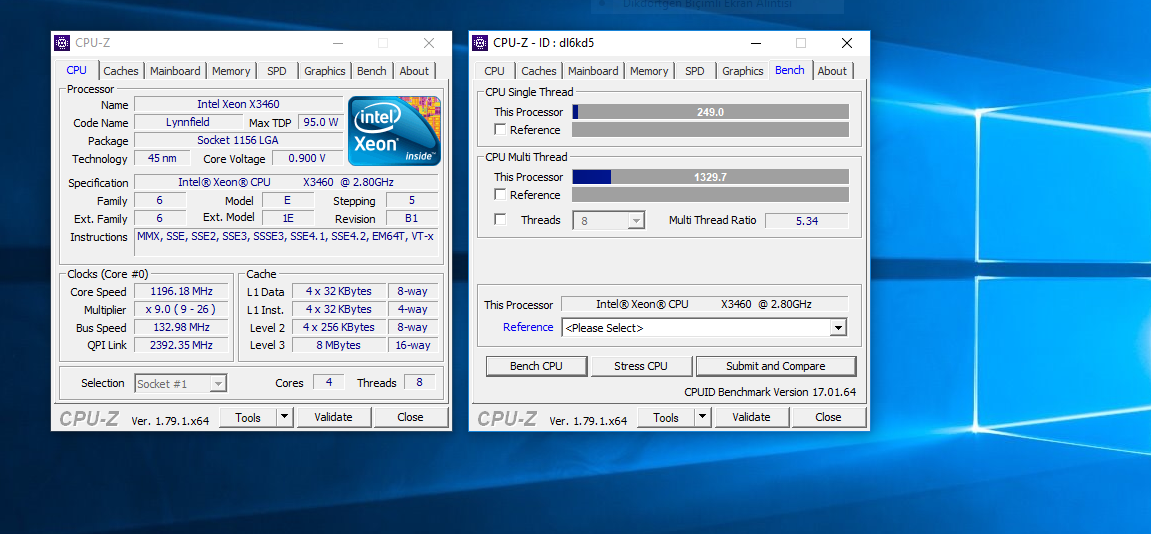This screenshot has width=1151, height=534.
Task: Close Bench window with title bar X
Action: 846,43
